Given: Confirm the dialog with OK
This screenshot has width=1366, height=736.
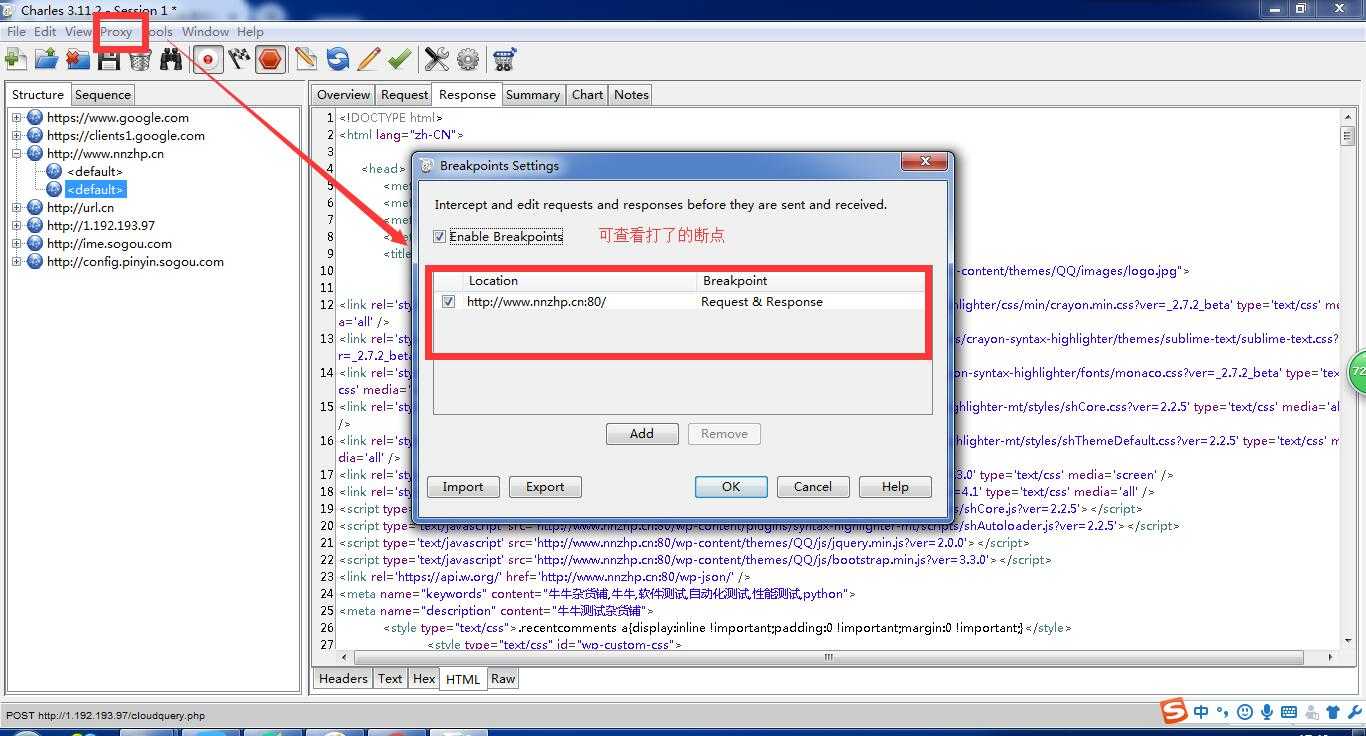Looking at the screenshot, I should pos(731,487).
